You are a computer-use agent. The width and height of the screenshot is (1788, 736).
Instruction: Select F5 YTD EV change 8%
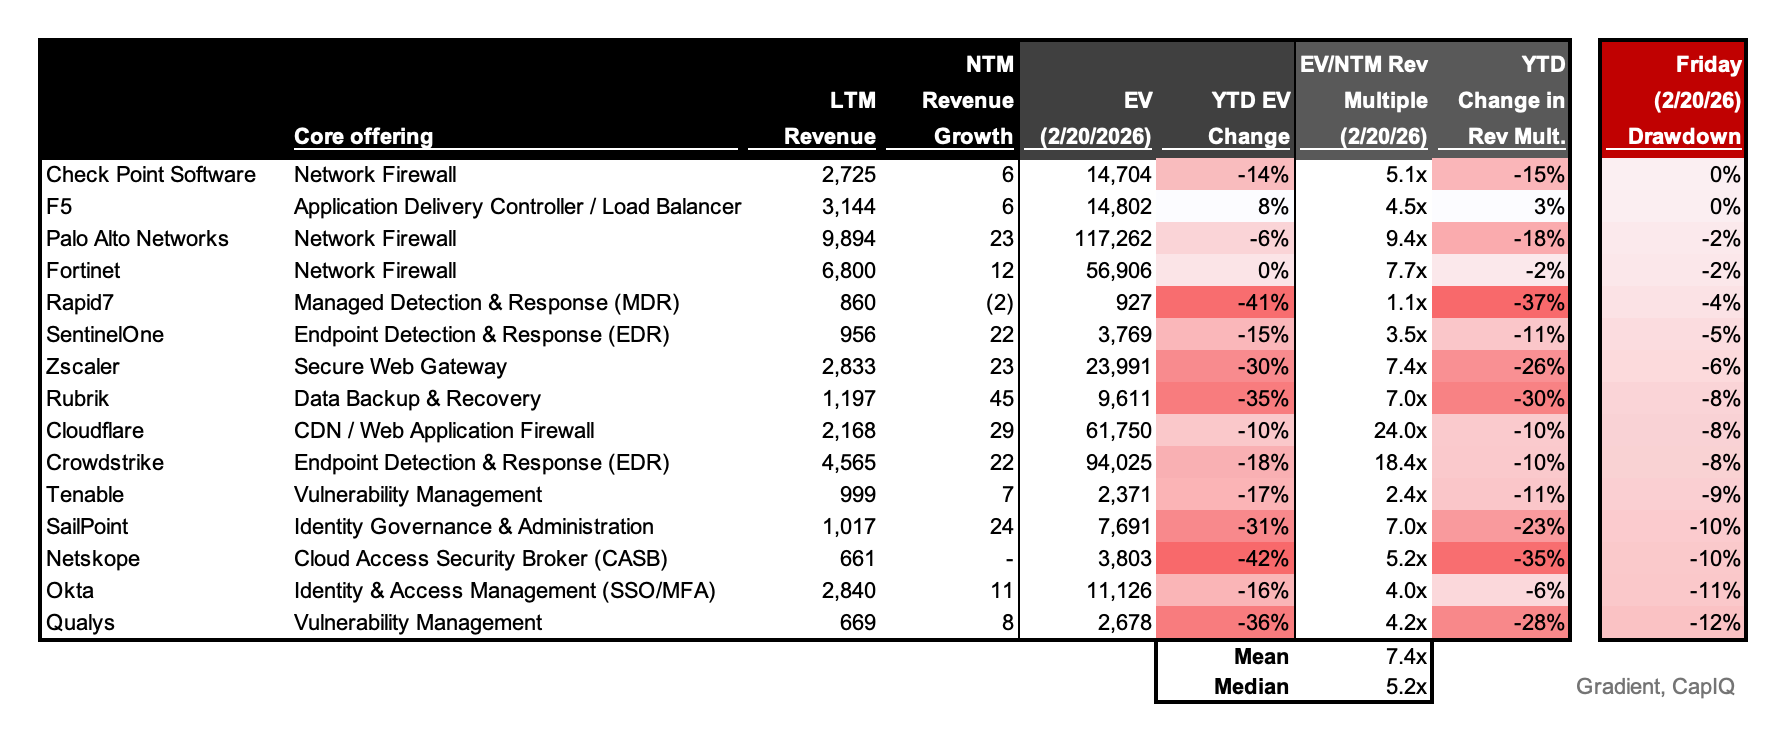click(x=1273, y=206)
